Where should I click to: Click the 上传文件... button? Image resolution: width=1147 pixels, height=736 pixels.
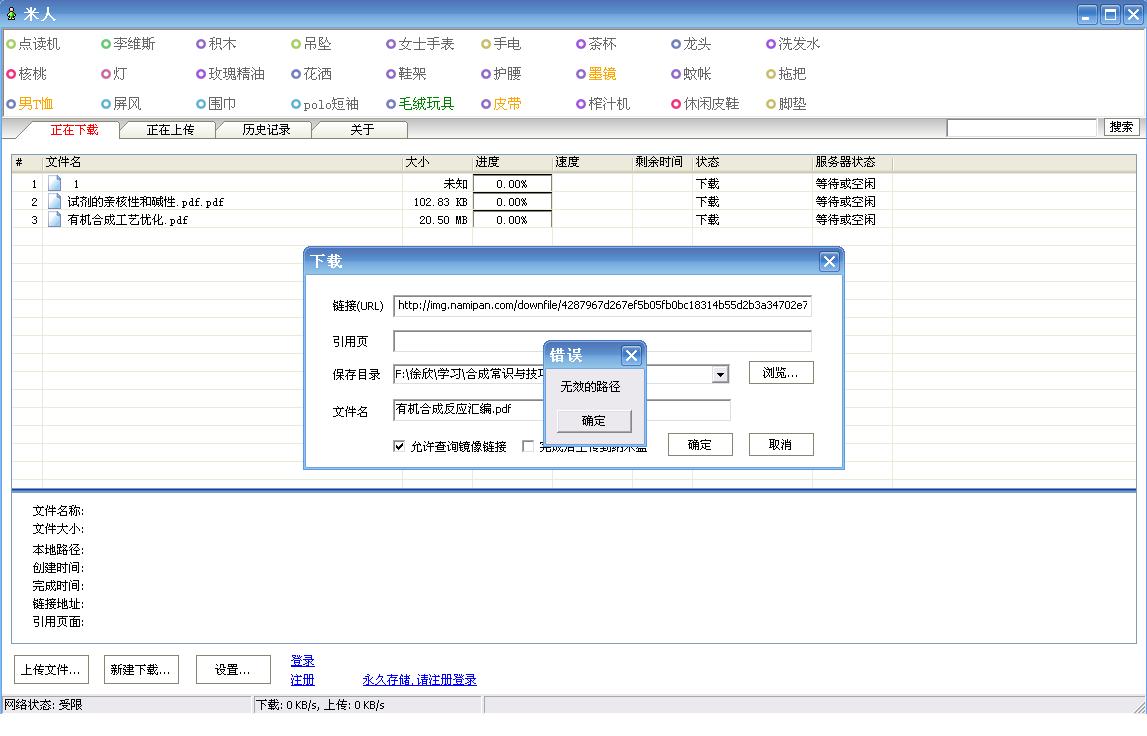tap(51, 669)
